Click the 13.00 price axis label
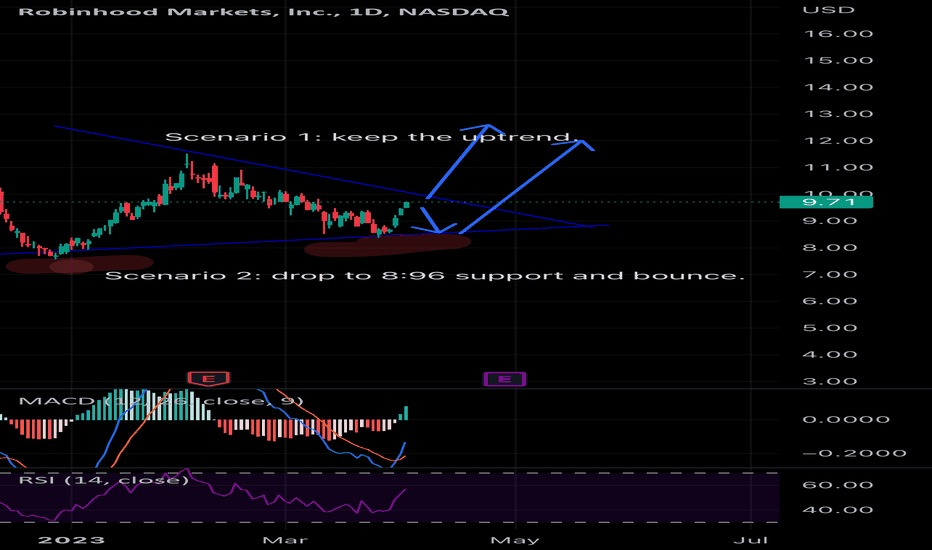 [838, 114]
